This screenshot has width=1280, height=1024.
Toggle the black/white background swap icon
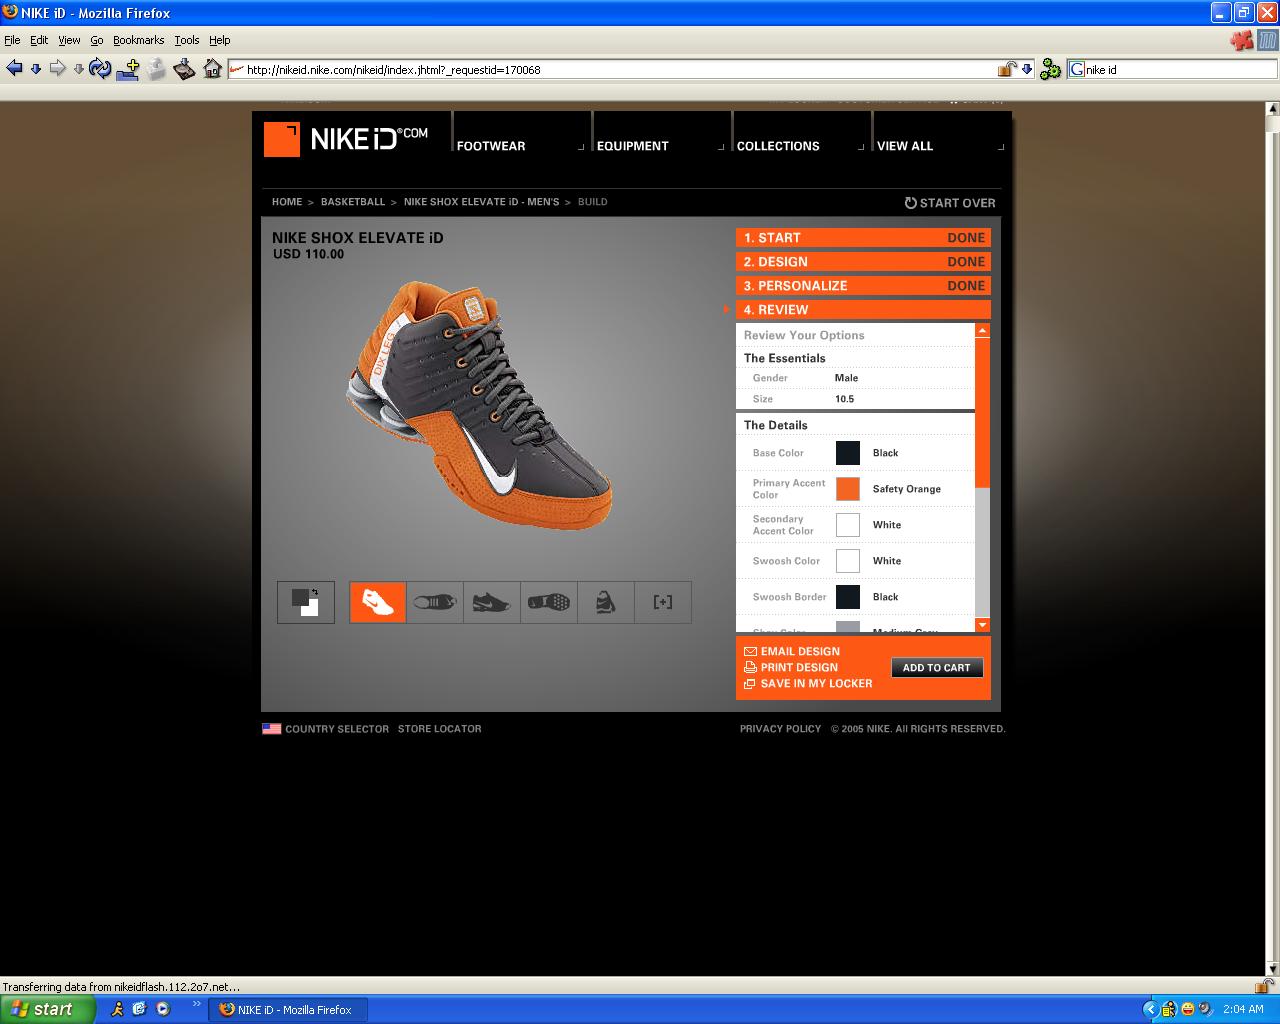pyautogui.click(x=306, y=602)
